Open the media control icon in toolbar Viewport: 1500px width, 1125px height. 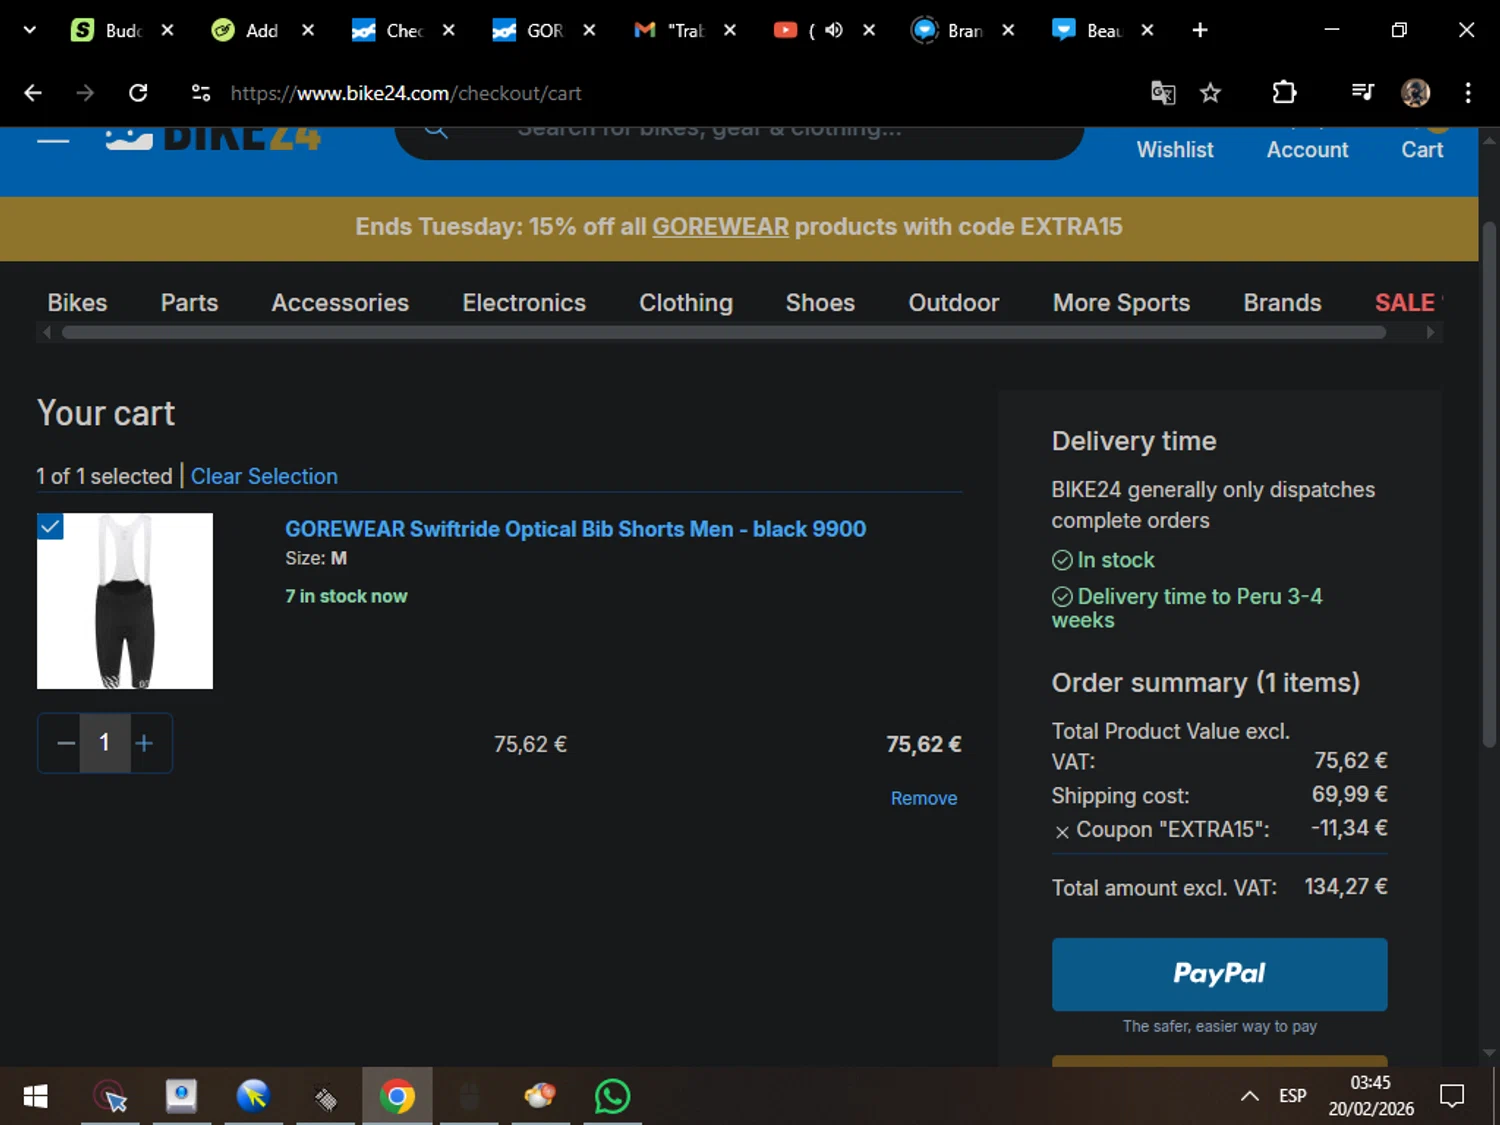pyautogui.click(x=1362, y=93)
